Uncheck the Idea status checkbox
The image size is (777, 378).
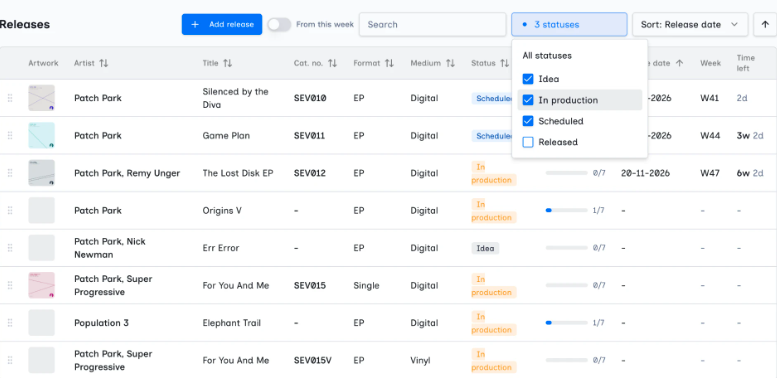528,79
